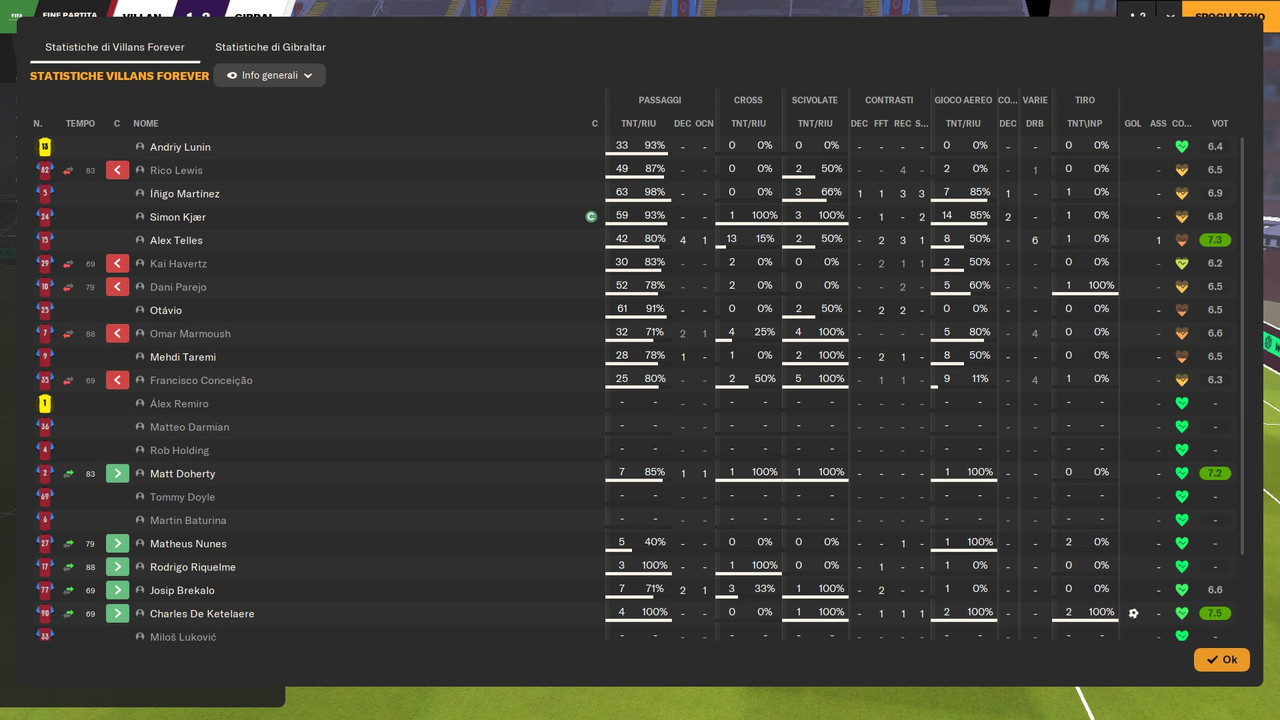
Task: Click the goal ball icon for Charles De Ketelaere
Action: 1133,613
